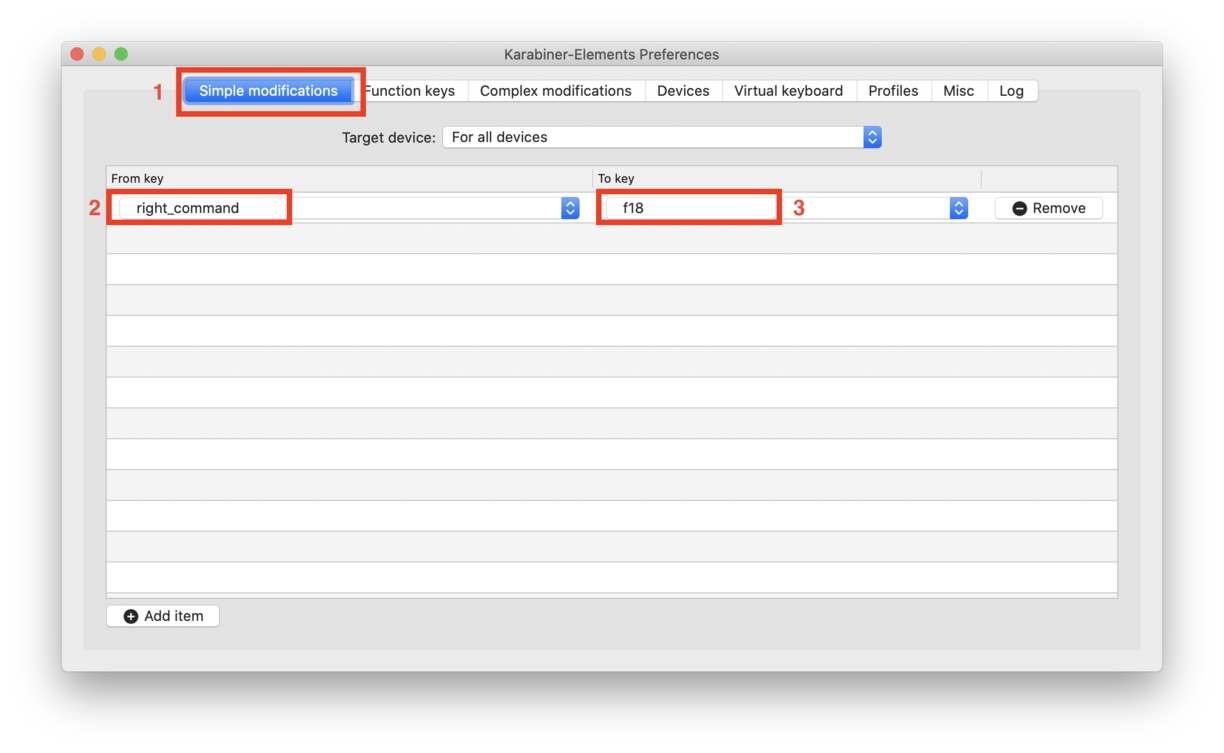Add a new modification item
Image resolution: width=1224 pixels, height=753 pixels.
pos(163,616)
